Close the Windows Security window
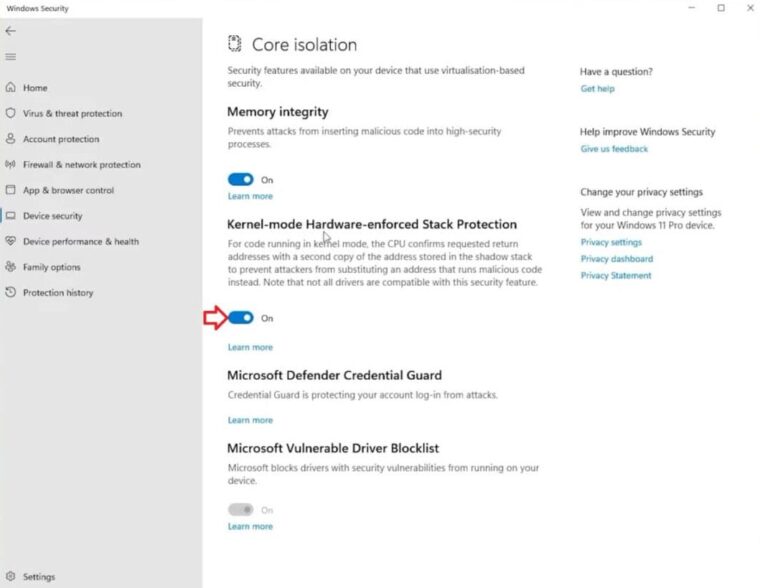The width and height of the screenshot is (760, 588). click(750, 8)
